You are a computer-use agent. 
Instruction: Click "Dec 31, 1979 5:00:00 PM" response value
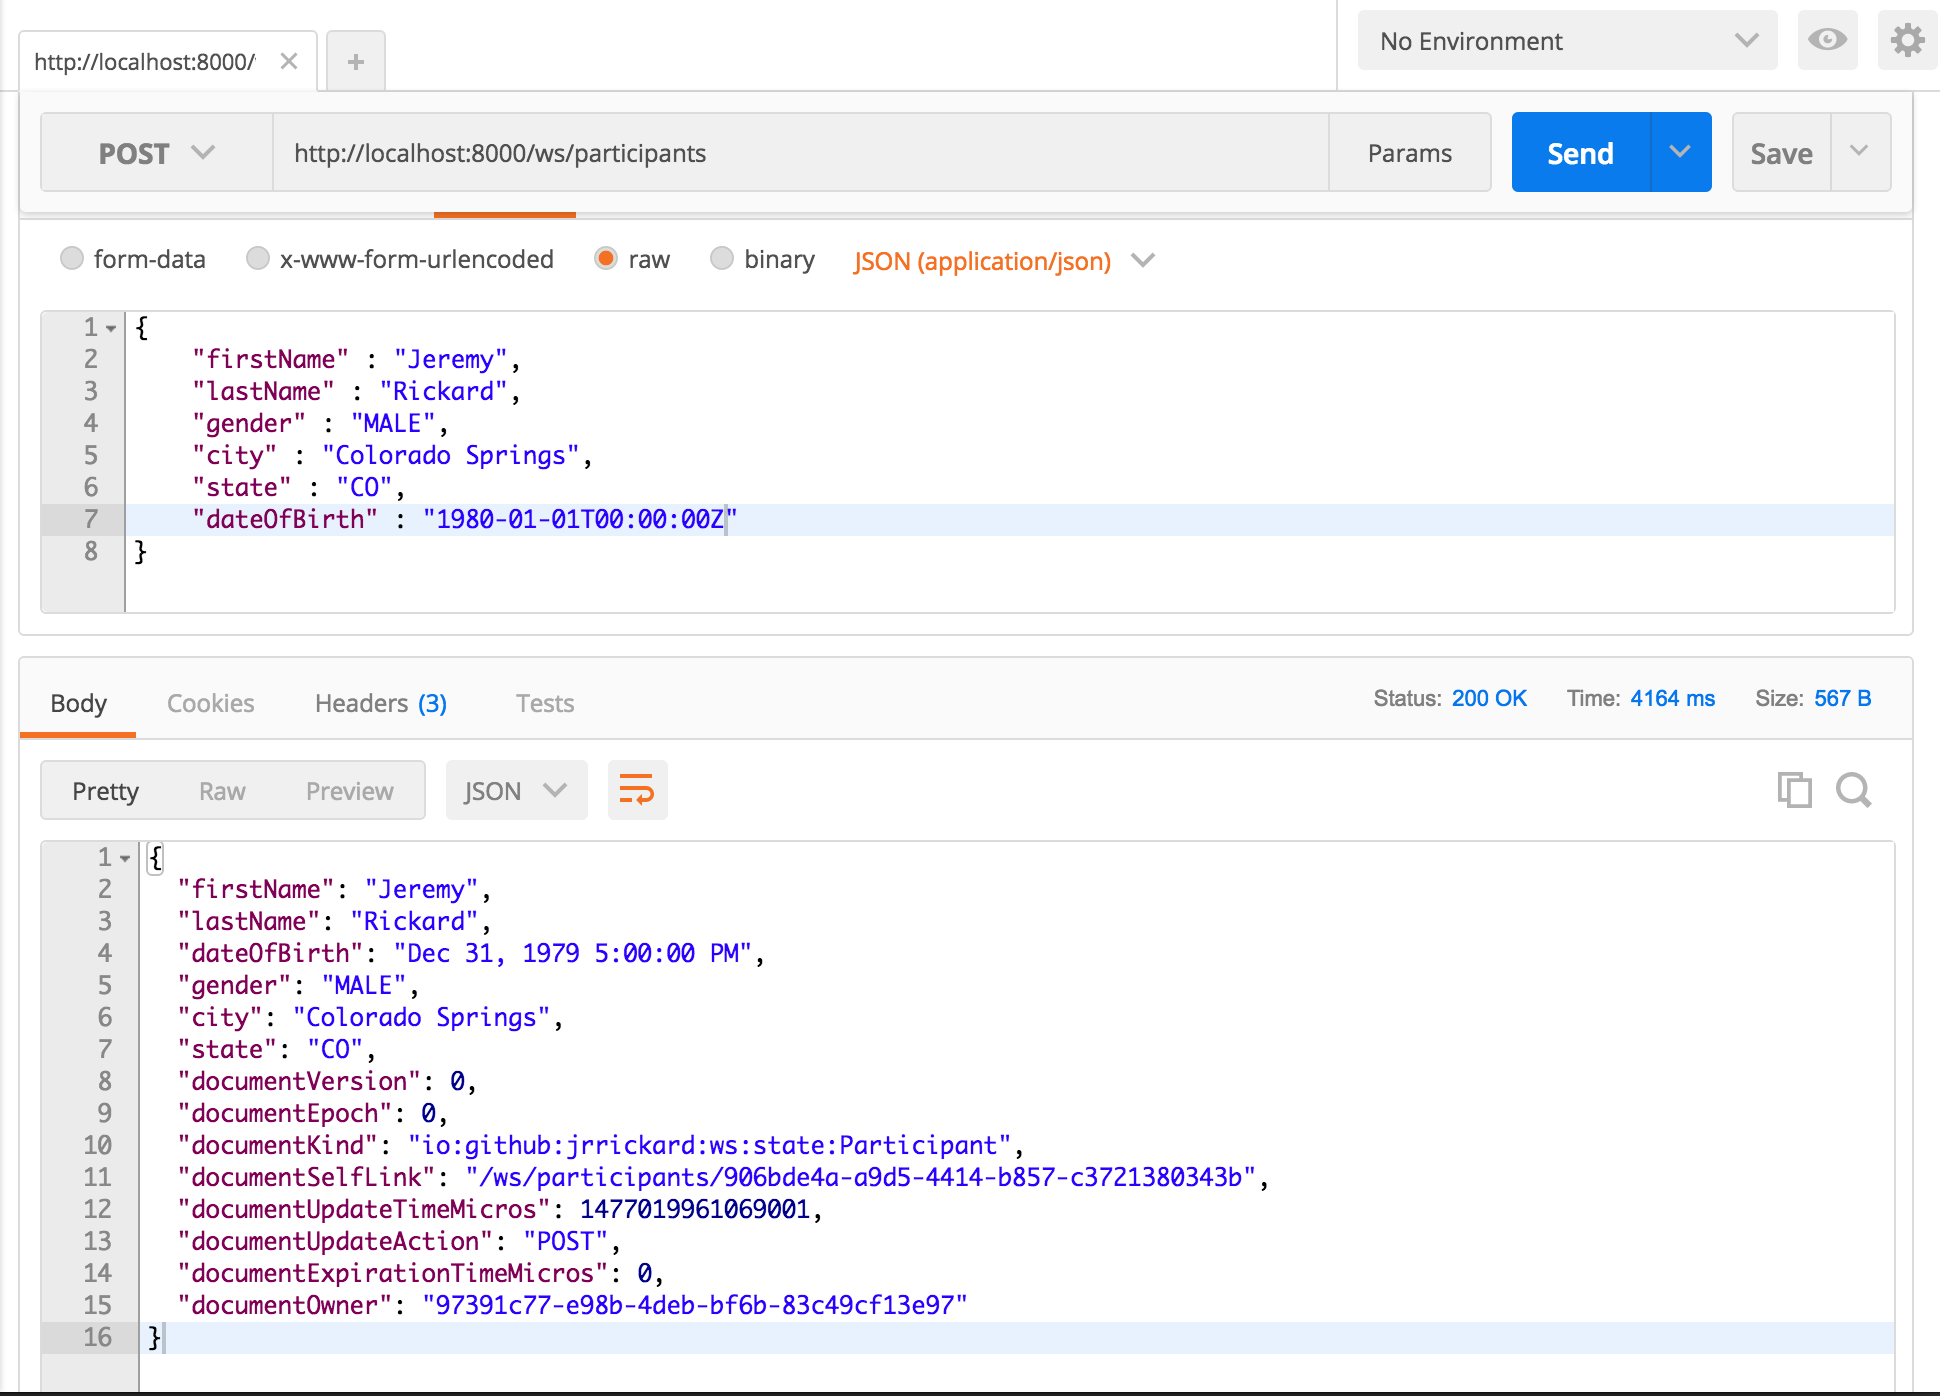point(572,953)
